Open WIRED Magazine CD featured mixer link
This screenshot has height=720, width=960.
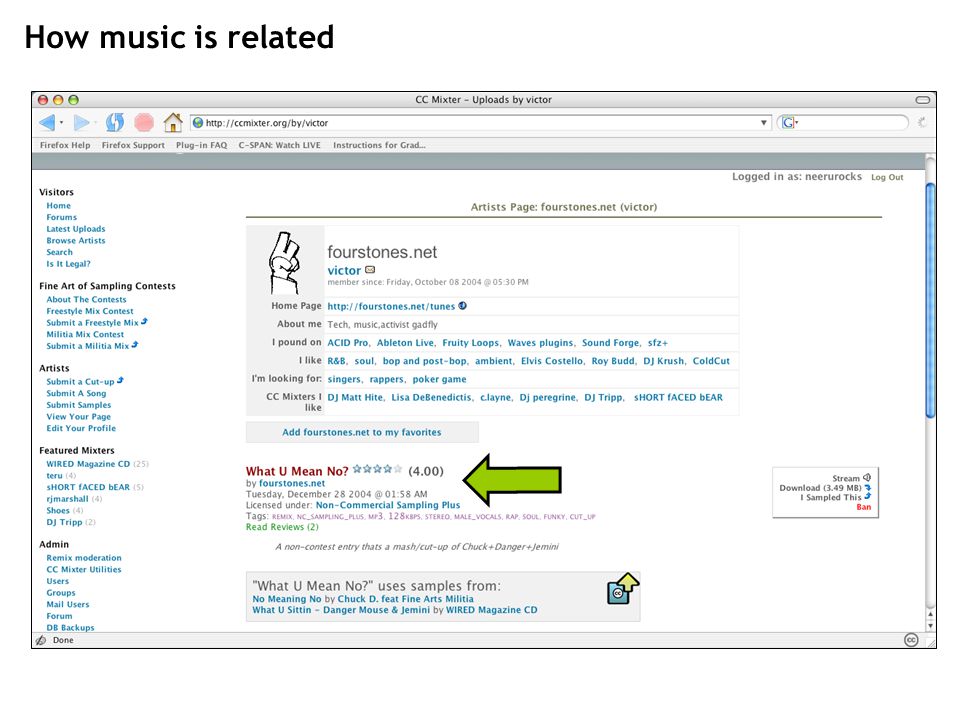(x=88, y=464)
